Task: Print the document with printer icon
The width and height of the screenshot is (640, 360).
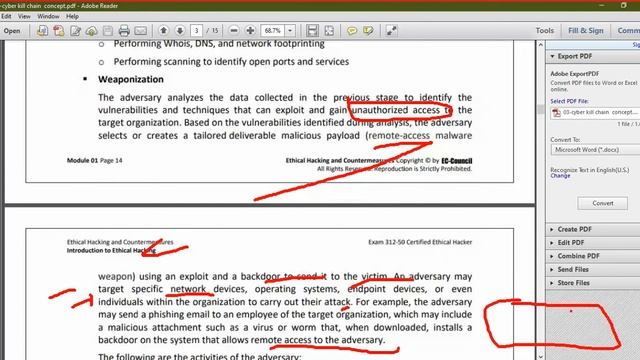Action: [124, 31]
